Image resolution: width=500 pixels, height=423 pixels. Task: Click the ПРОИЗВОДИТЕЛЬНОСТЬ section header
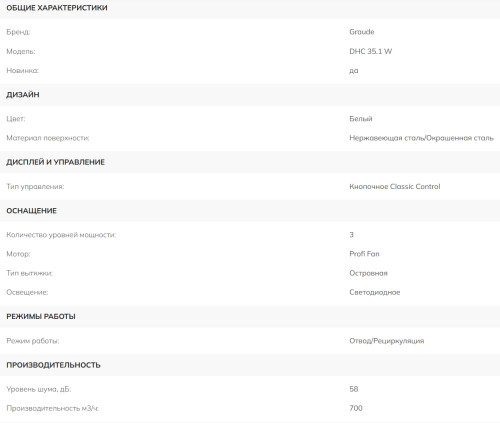click(53, 365)
